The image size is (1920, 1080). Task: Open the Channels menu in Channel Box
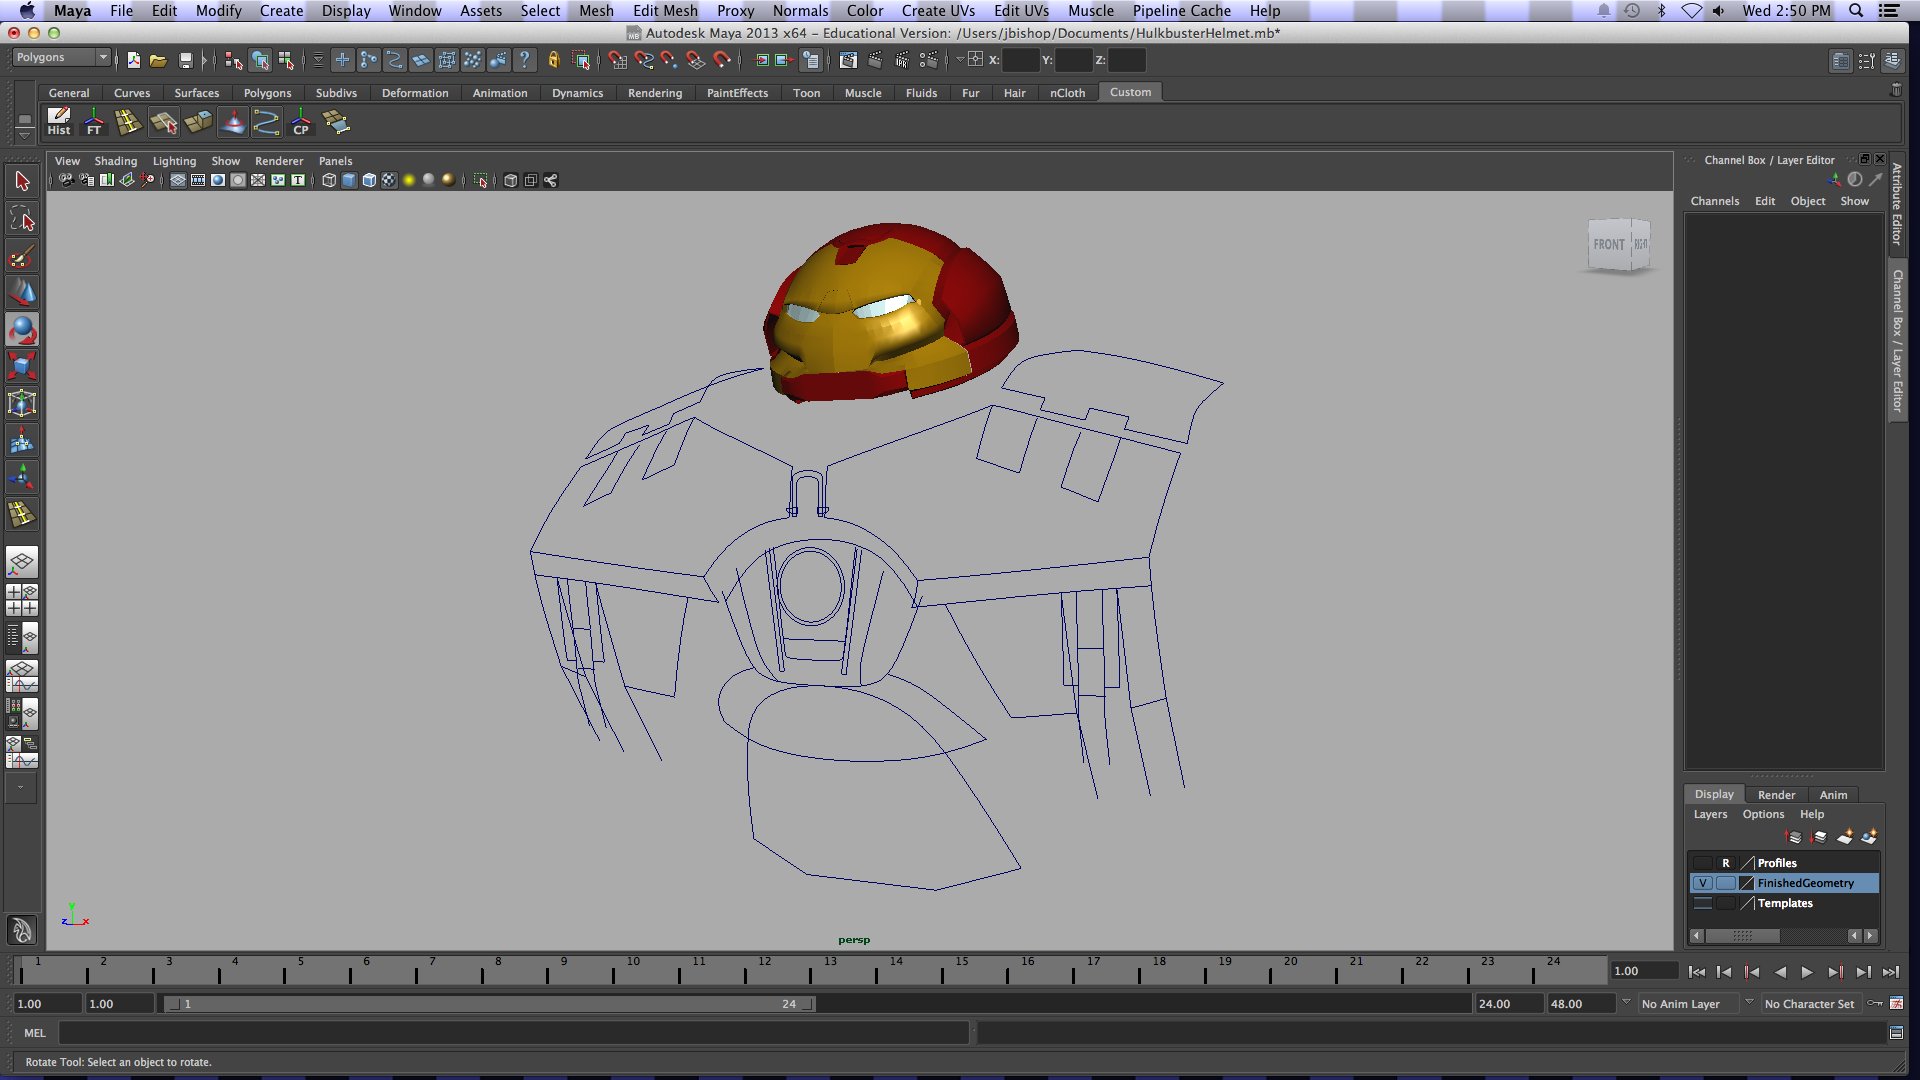pos(1714,201)
